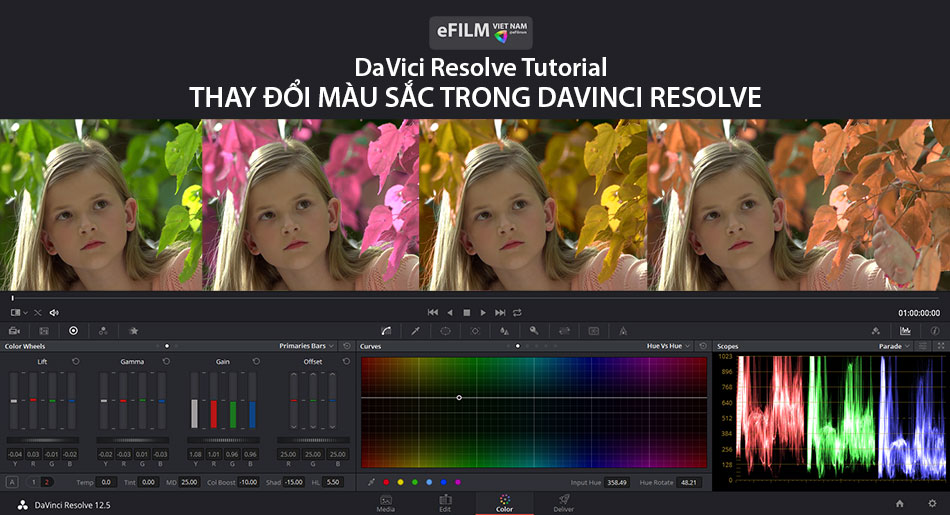Reset the Gamma bars

point(166,361)
